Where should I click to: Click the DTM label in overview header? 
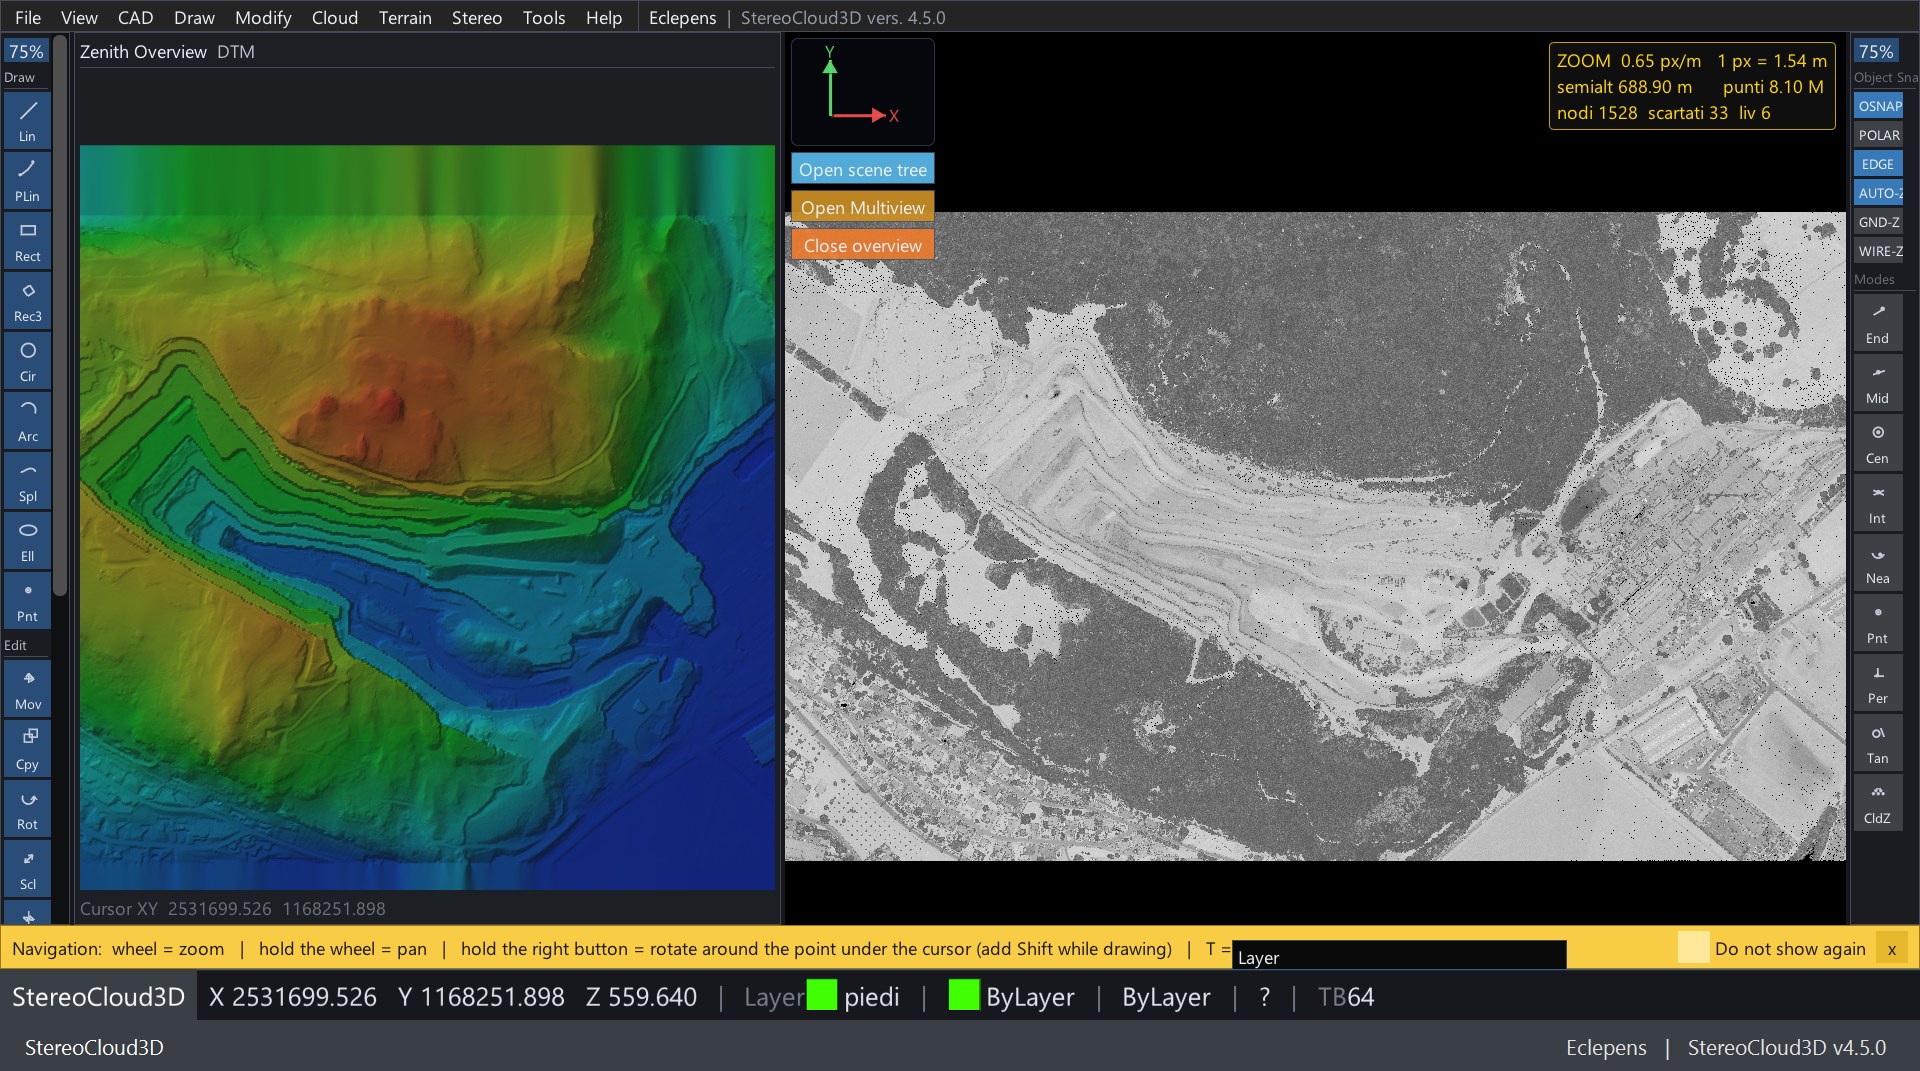tap(236, 52)
